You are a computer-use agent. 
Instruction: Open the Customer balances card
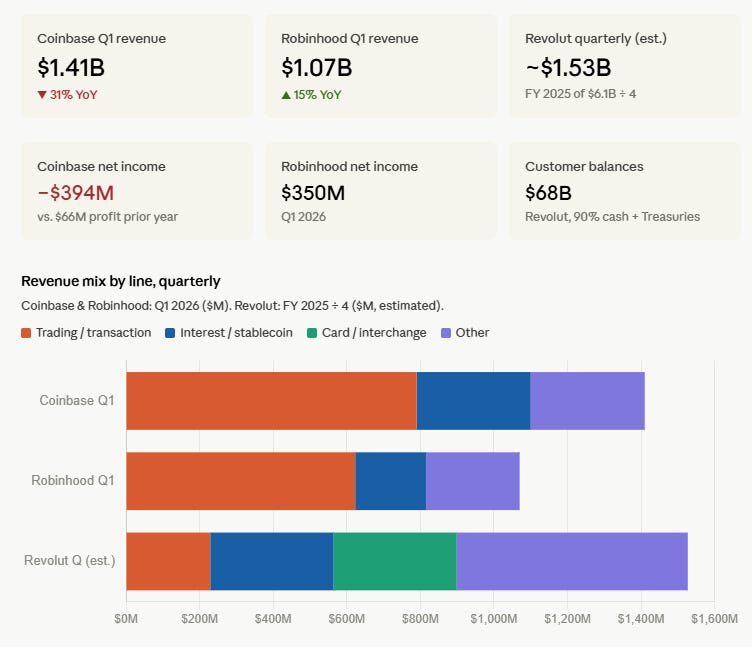pos(625,190)
